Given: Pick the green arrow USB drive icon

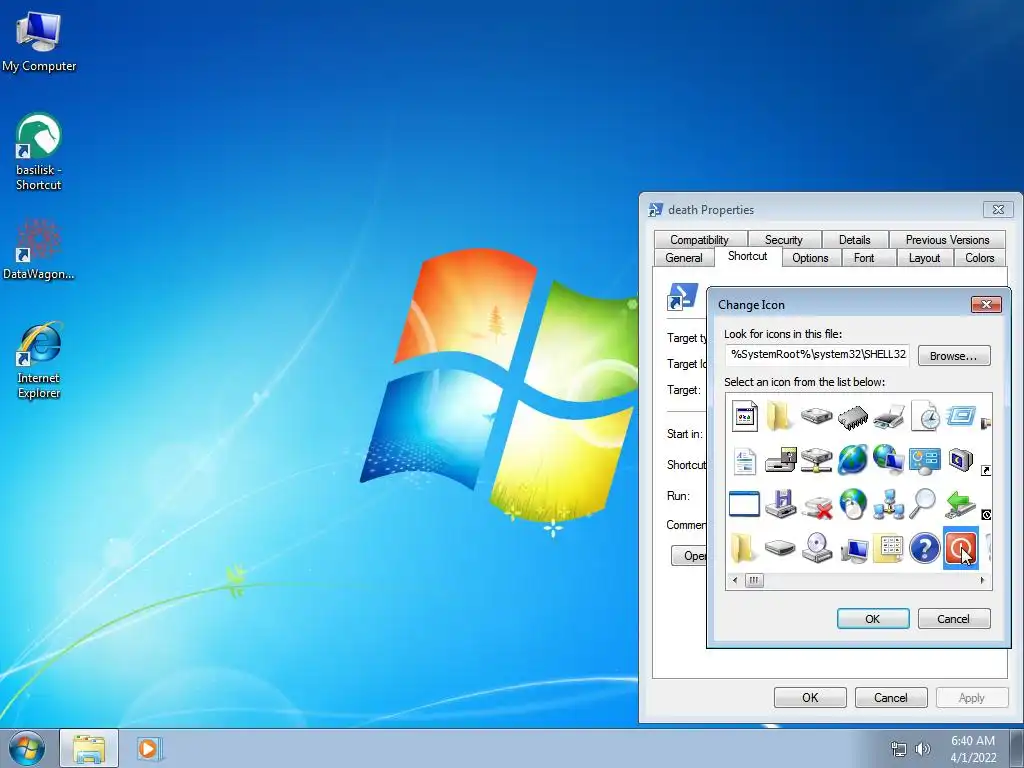Looking at the screenshot, I should point(960,505).
